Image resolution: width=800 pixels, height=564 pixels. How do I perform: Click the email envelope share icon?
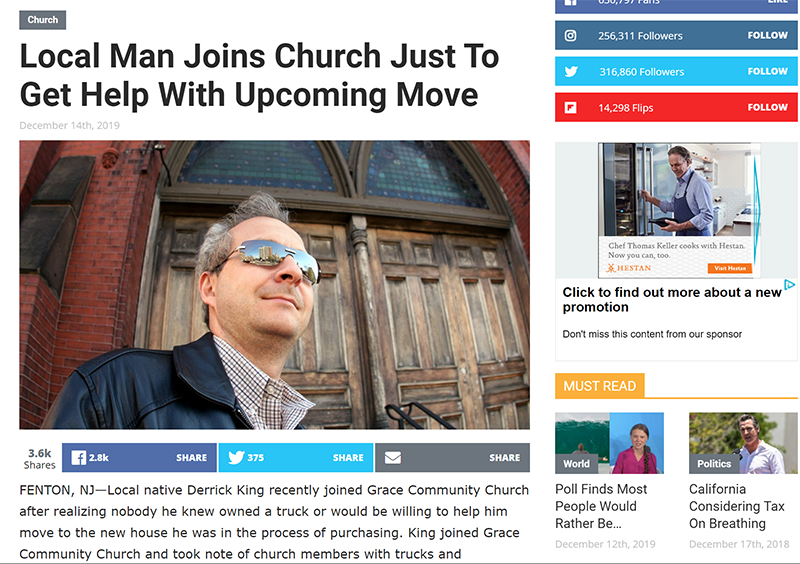click(x=392, y=458)
